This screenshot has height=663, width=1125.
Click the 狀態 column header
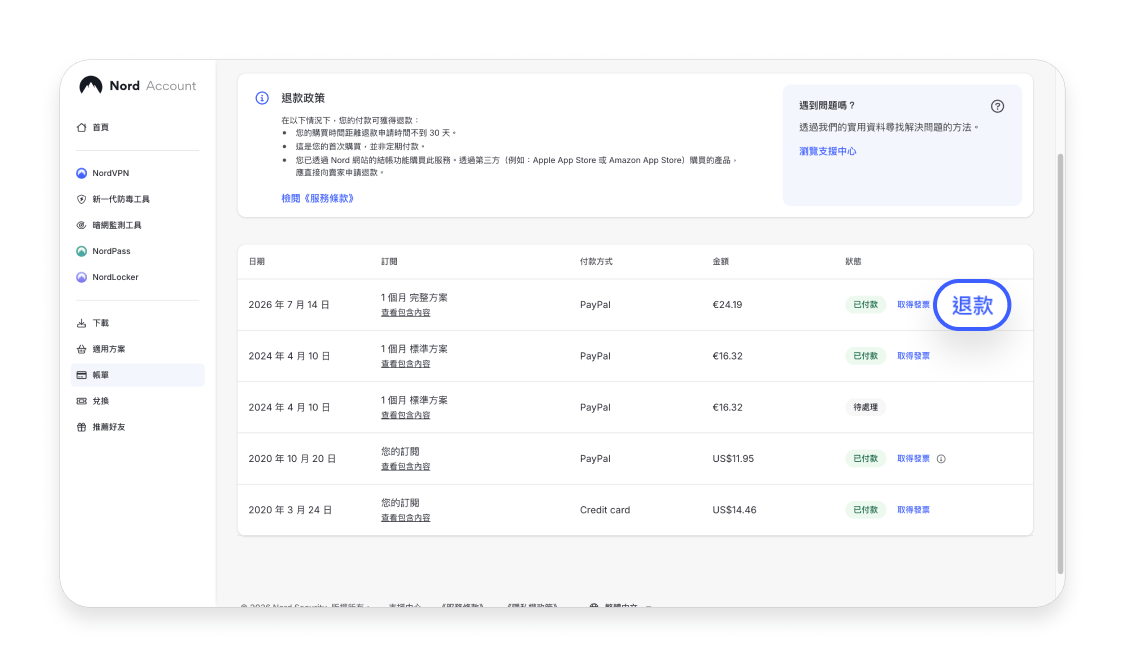point(853,261)
